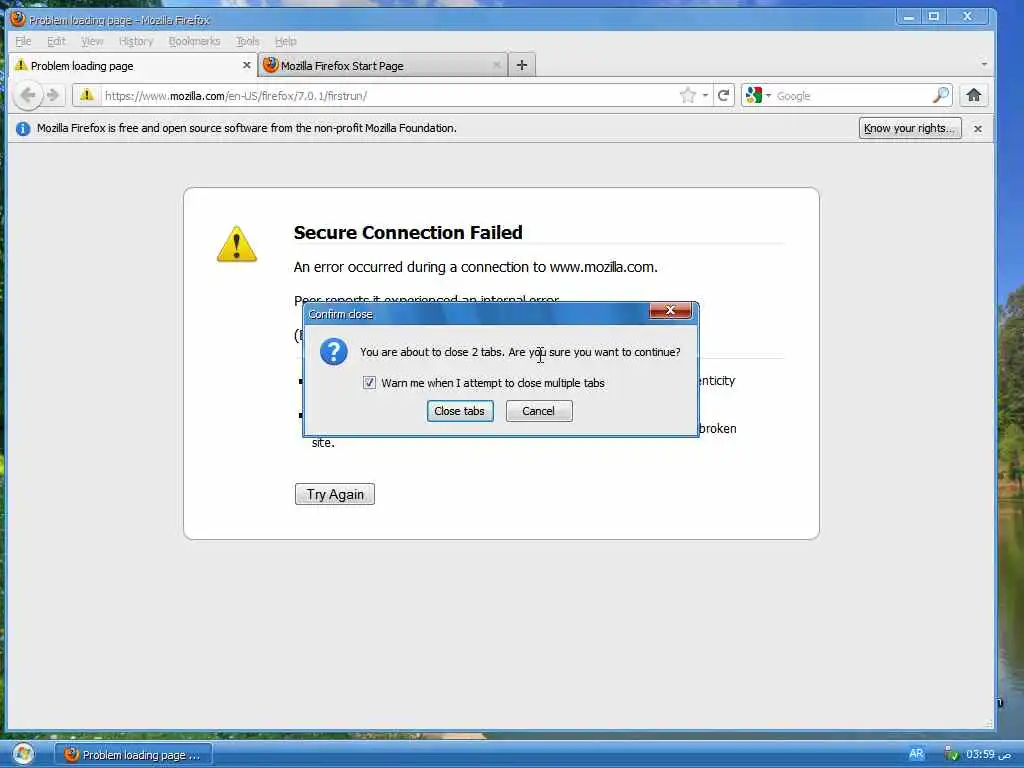This screenshot has height=768, width=1024.
Task: Open the Edit menu
Action: (56, 41)
